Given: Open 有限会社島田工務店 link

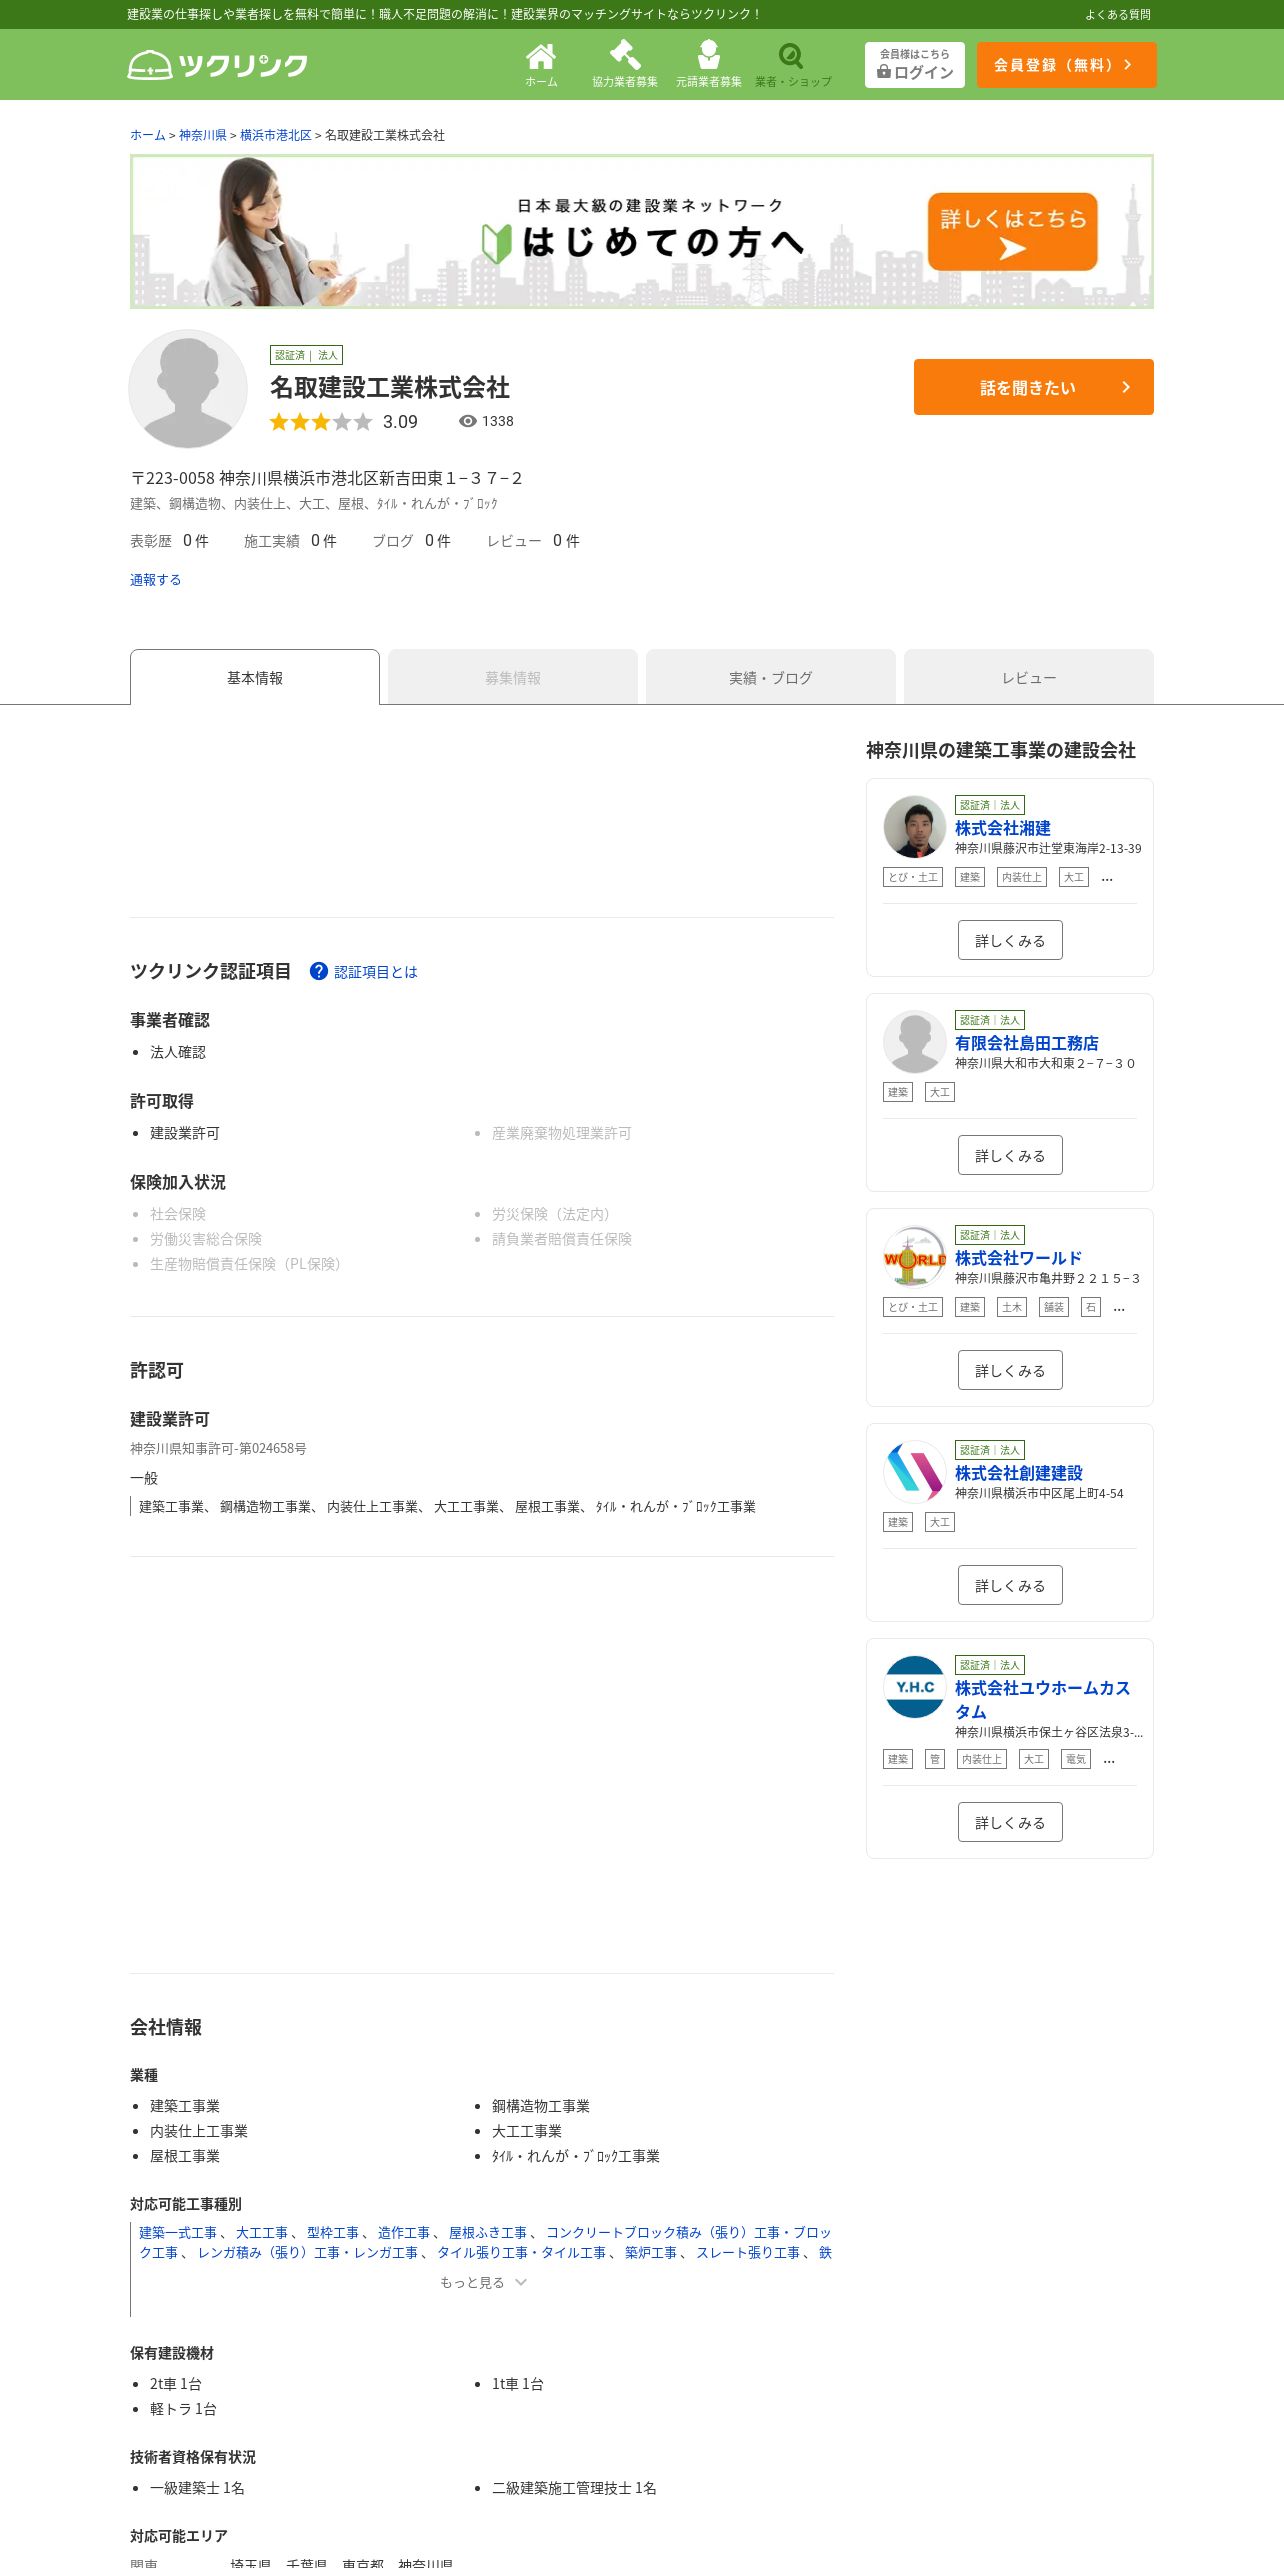Looking at the screenshot, I should tap(1027, 1043).
